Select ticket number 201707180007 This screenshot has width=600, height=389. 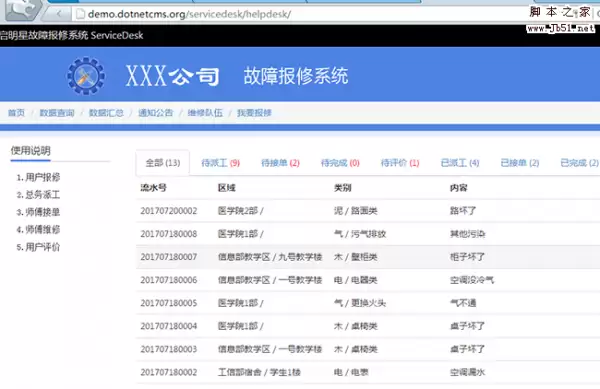click(169, 257)
